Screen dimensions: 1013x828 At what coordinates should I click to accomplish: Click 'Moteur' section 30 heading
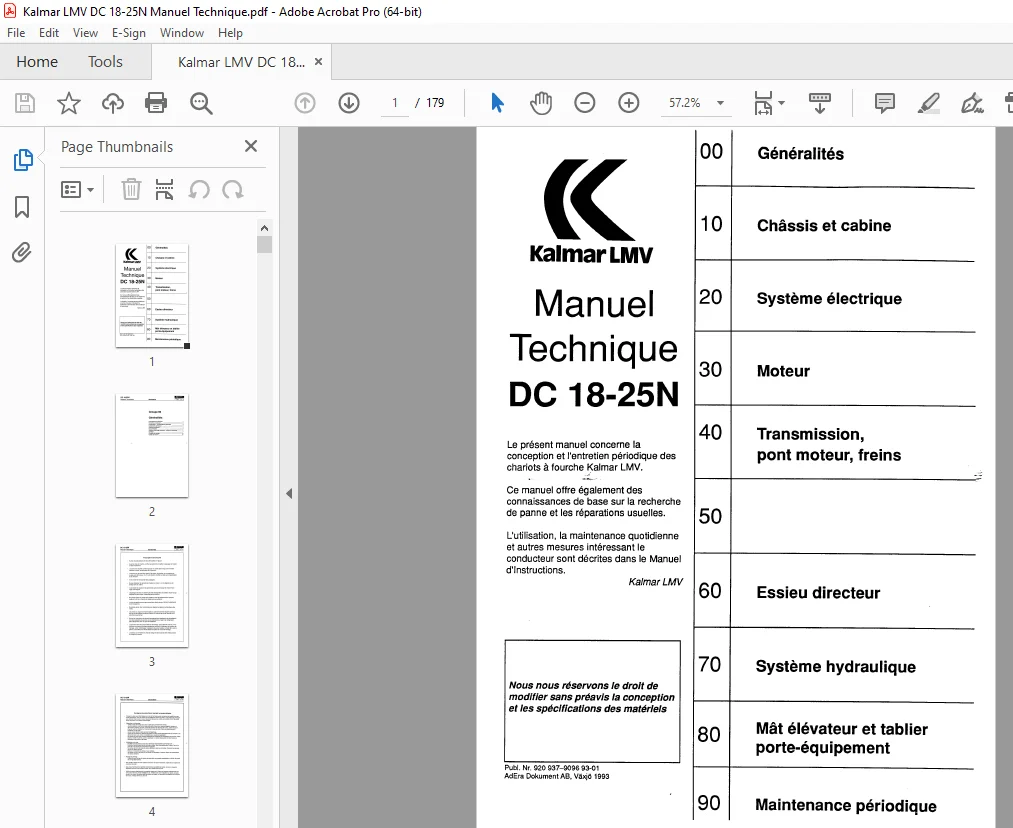[x=783, y=371]
